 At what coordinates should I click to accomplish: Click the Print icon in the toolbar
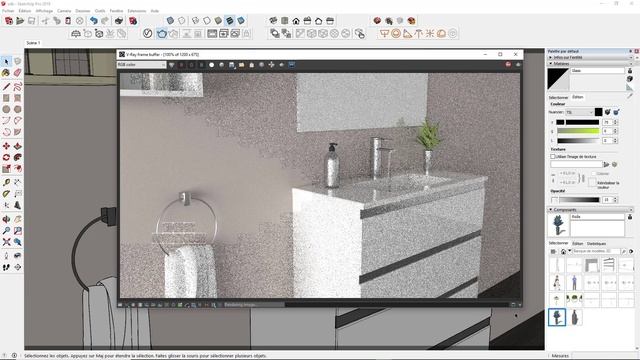[x=119, y=21]
